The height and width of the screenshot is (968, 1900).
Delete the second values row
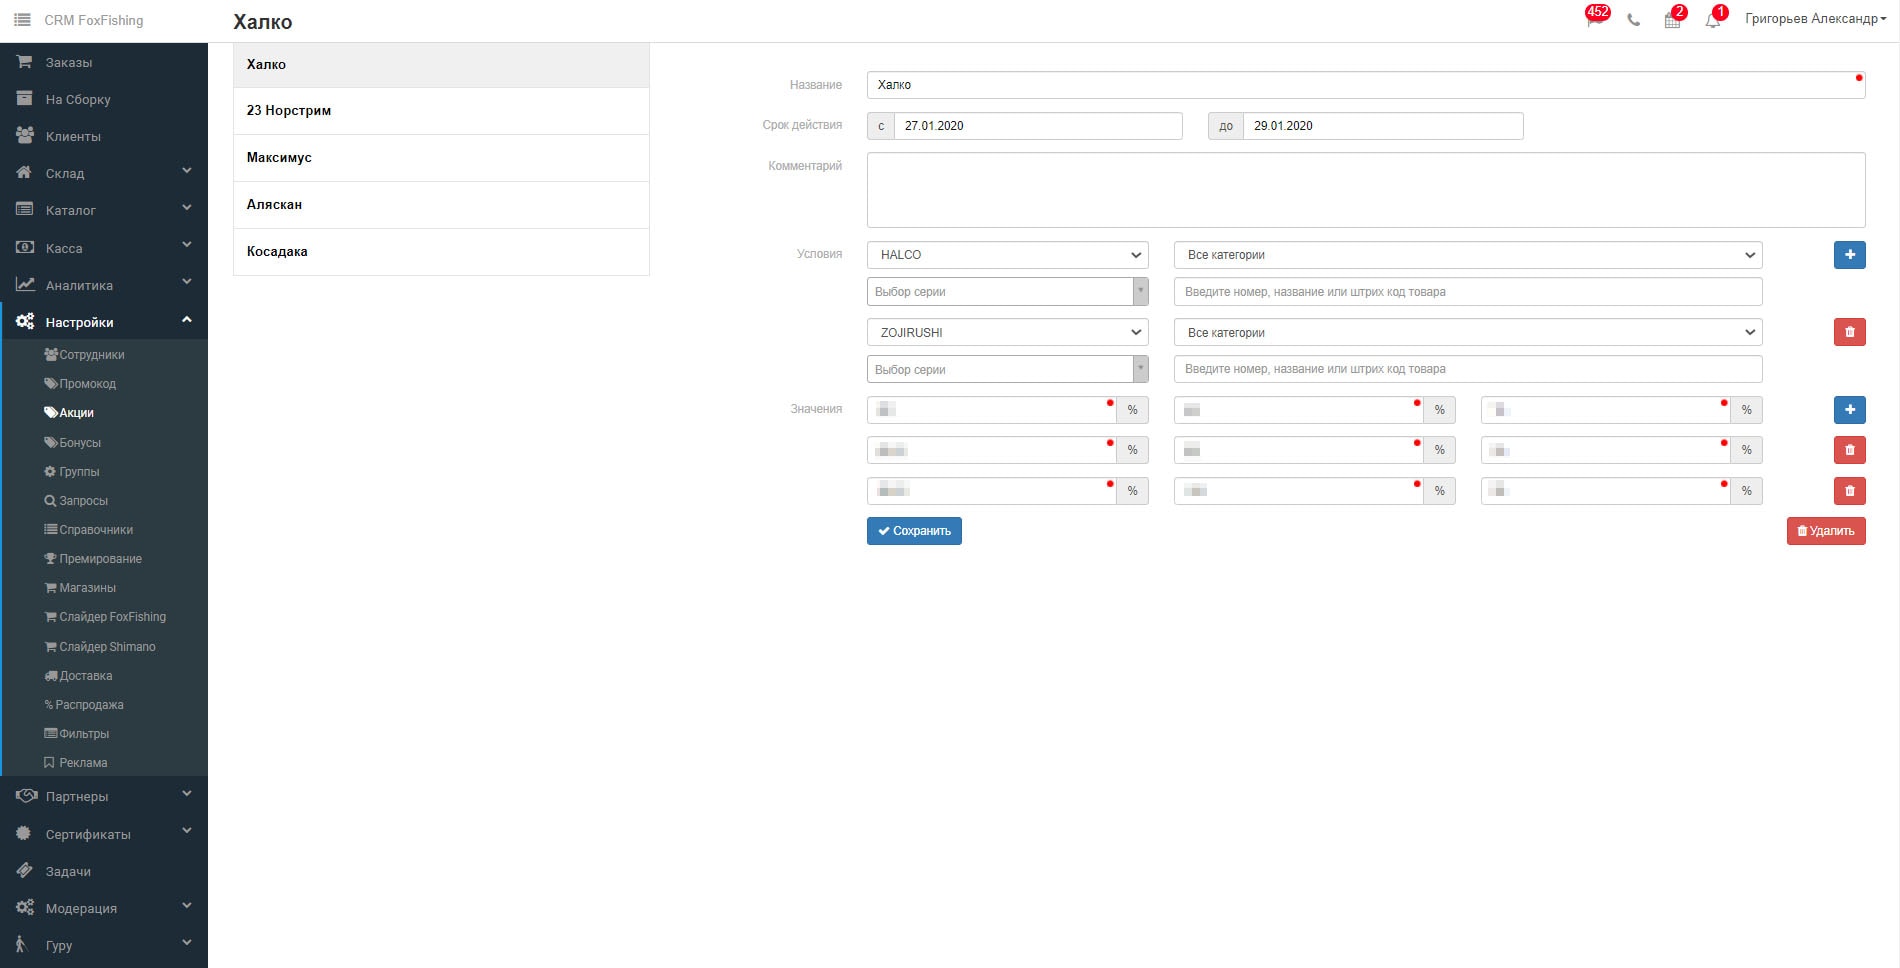1849,450
